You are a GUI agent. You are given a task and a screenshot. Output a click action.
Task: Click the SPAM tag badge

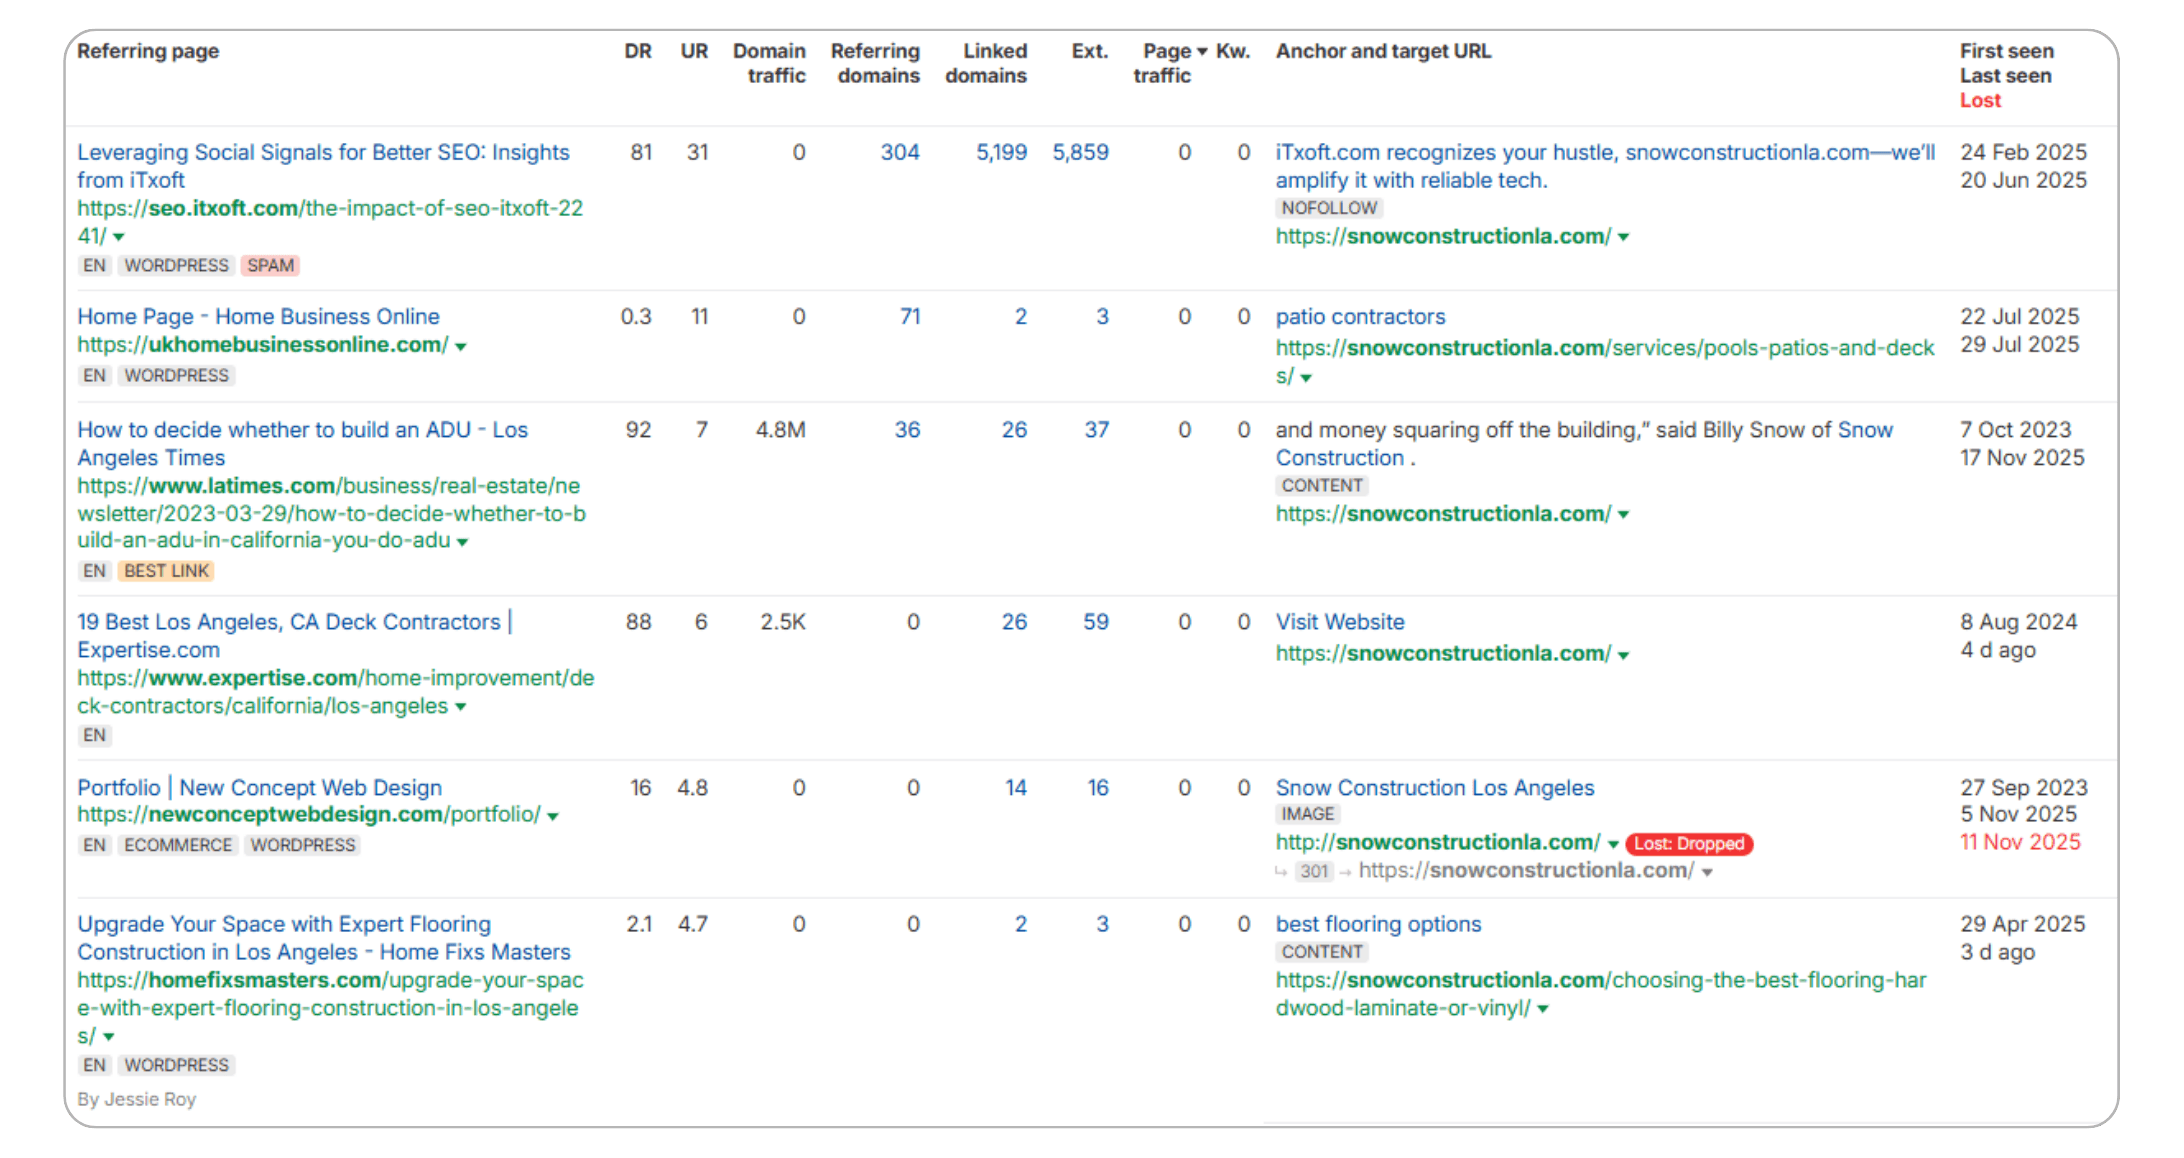[x=270, y=265]
